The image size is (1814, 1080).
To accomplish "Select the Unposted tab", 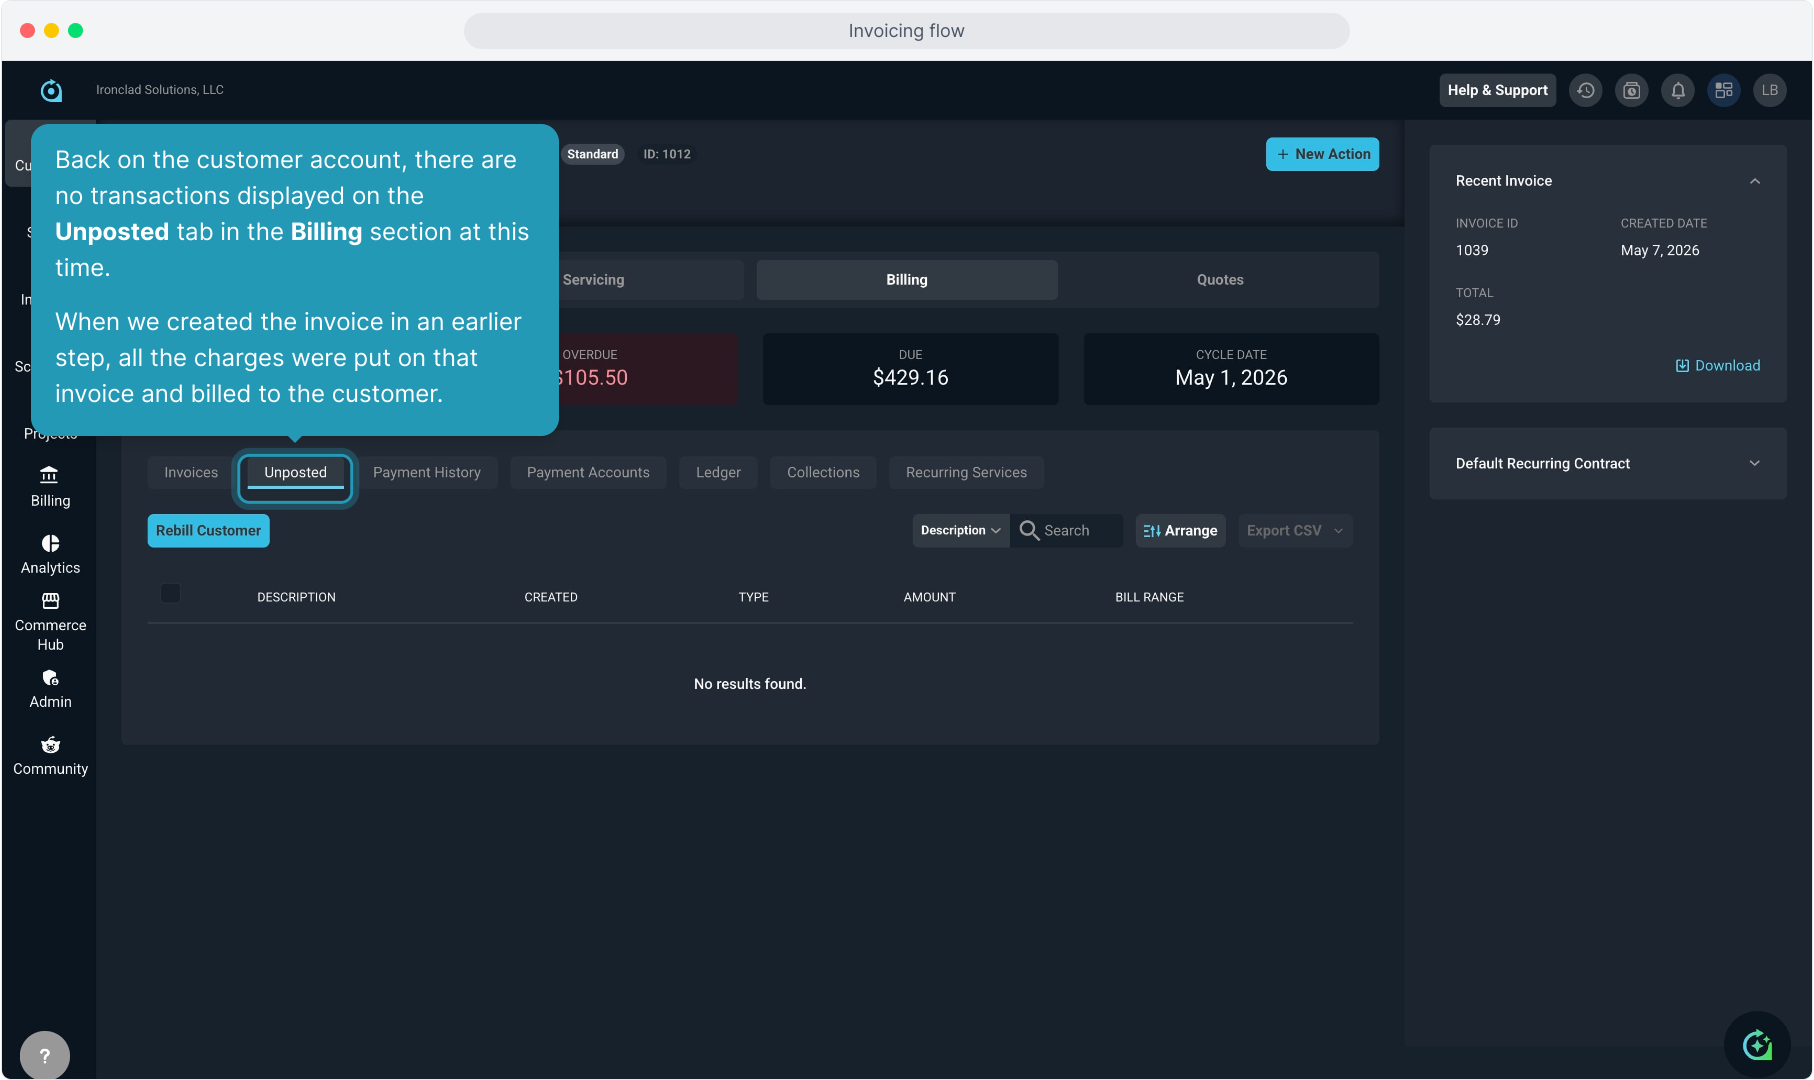I will pyautogui.click(x=296, y=472).
